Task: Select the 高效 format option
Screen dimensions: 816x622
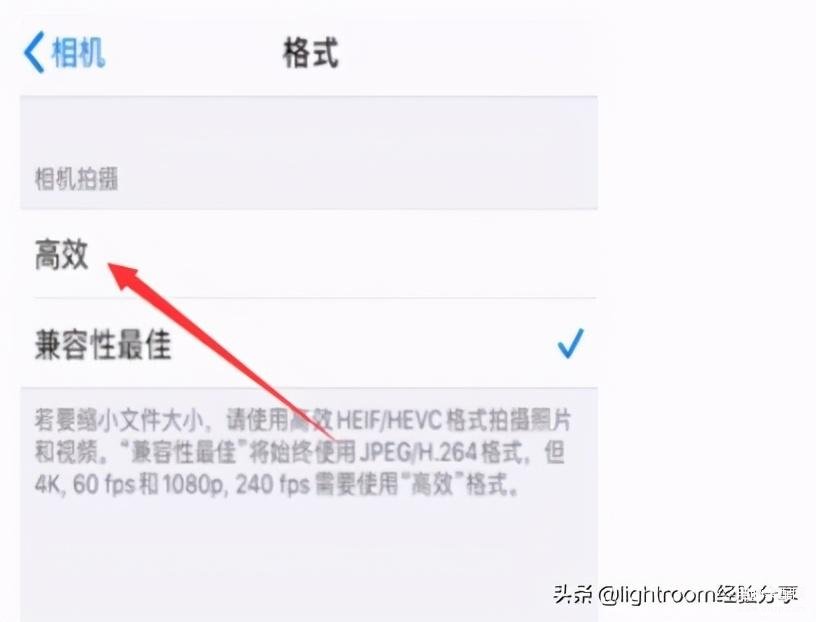Action: 309,254
